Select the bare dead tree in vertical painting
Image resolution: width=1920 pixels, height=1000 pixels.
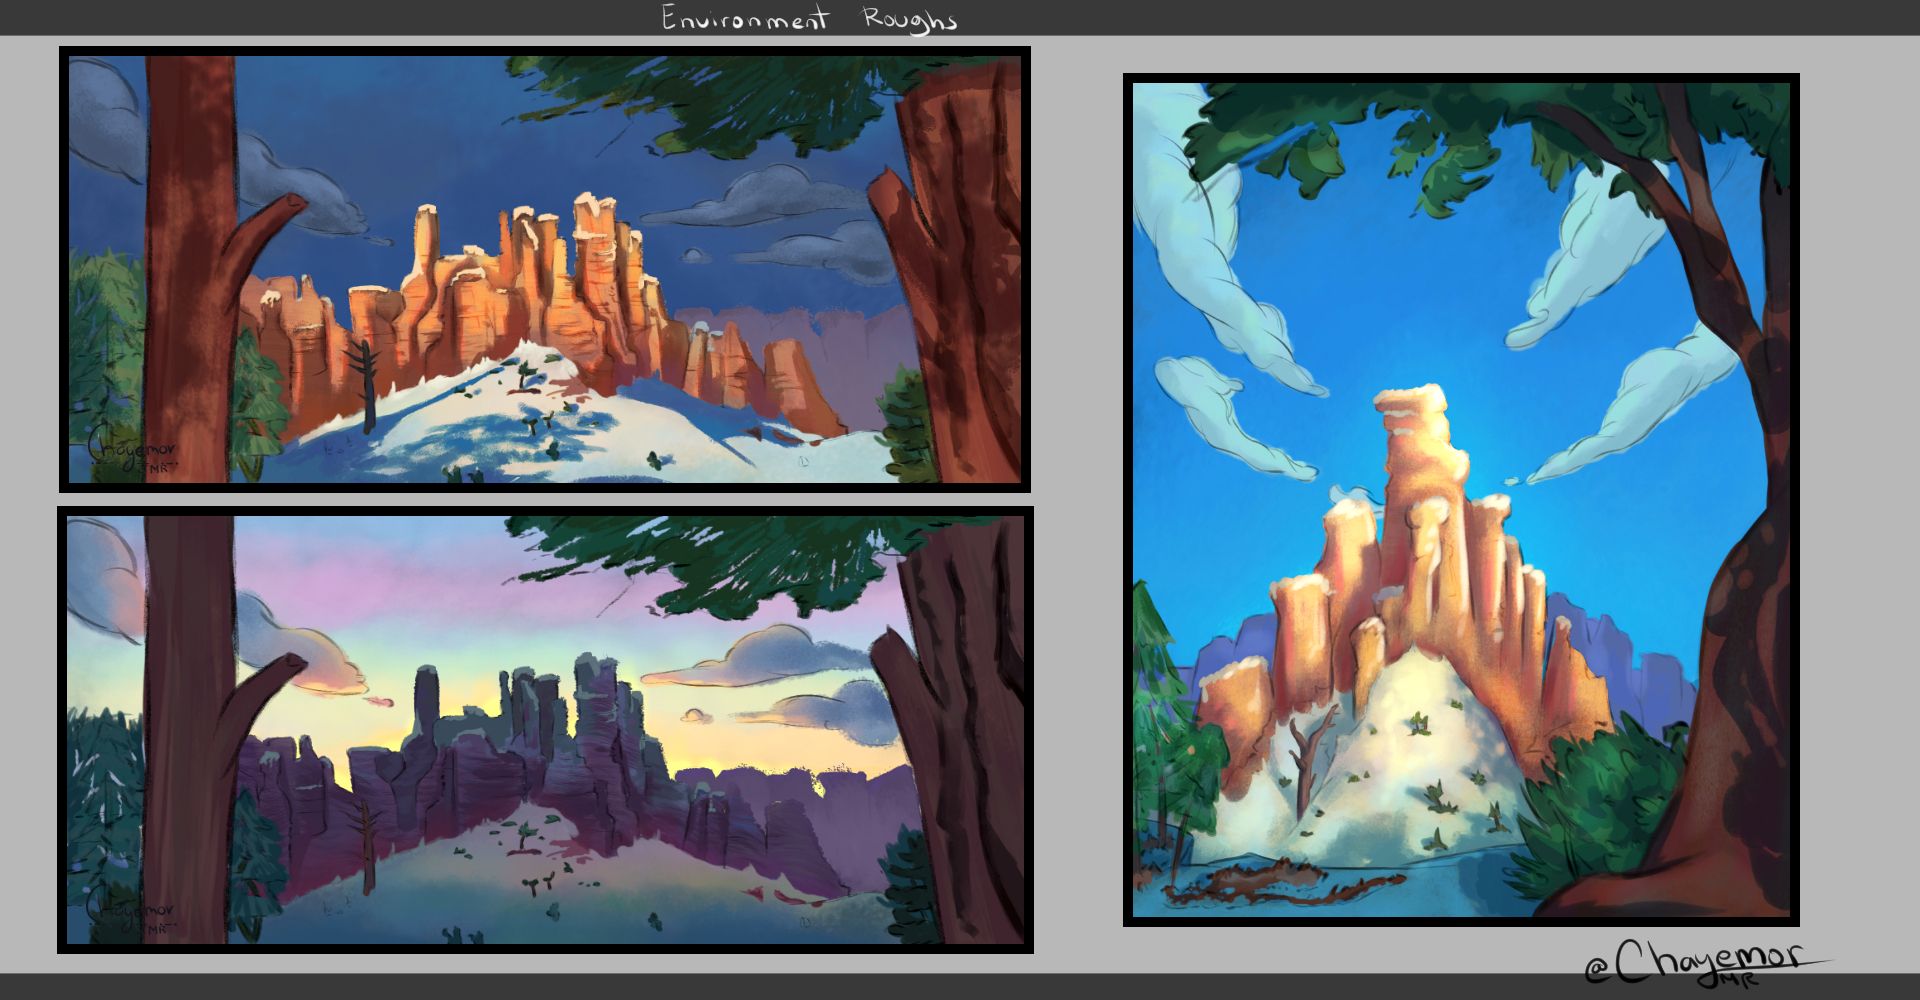(1305, 760)
